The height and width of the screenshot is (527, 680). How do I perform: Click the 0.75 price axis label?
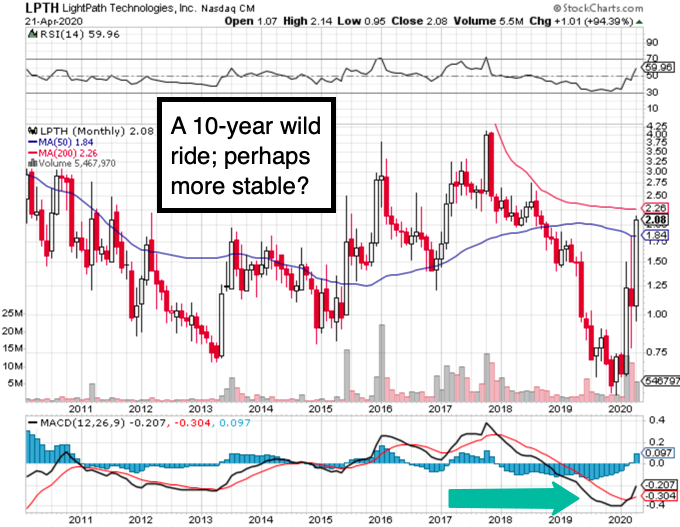[657, 351]
